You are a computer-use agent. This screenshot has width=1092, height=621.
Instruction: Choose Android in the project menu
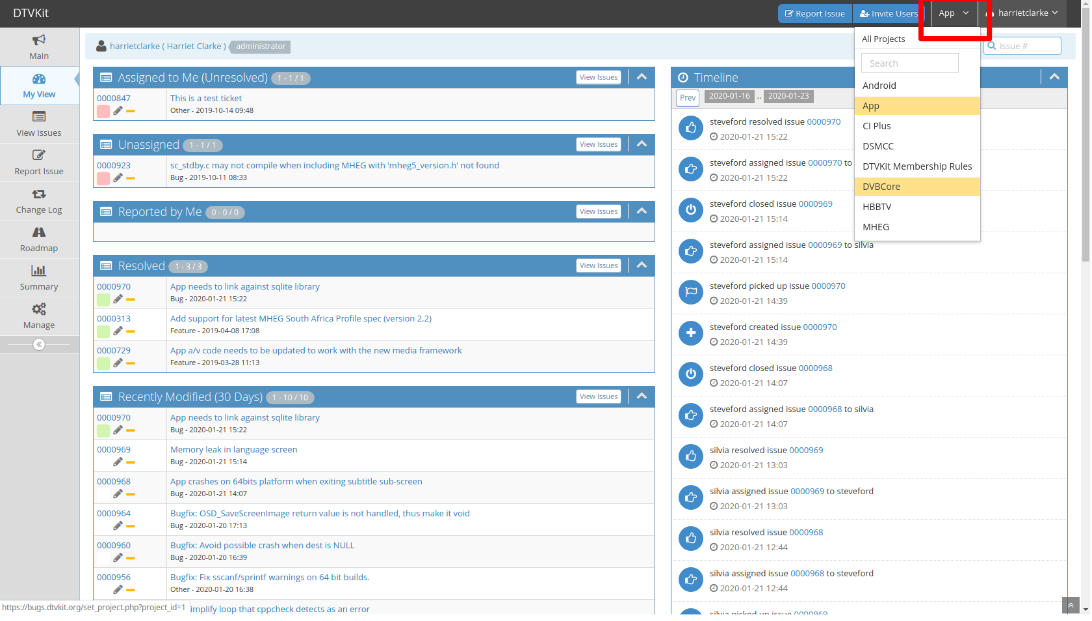coord(879,86)
